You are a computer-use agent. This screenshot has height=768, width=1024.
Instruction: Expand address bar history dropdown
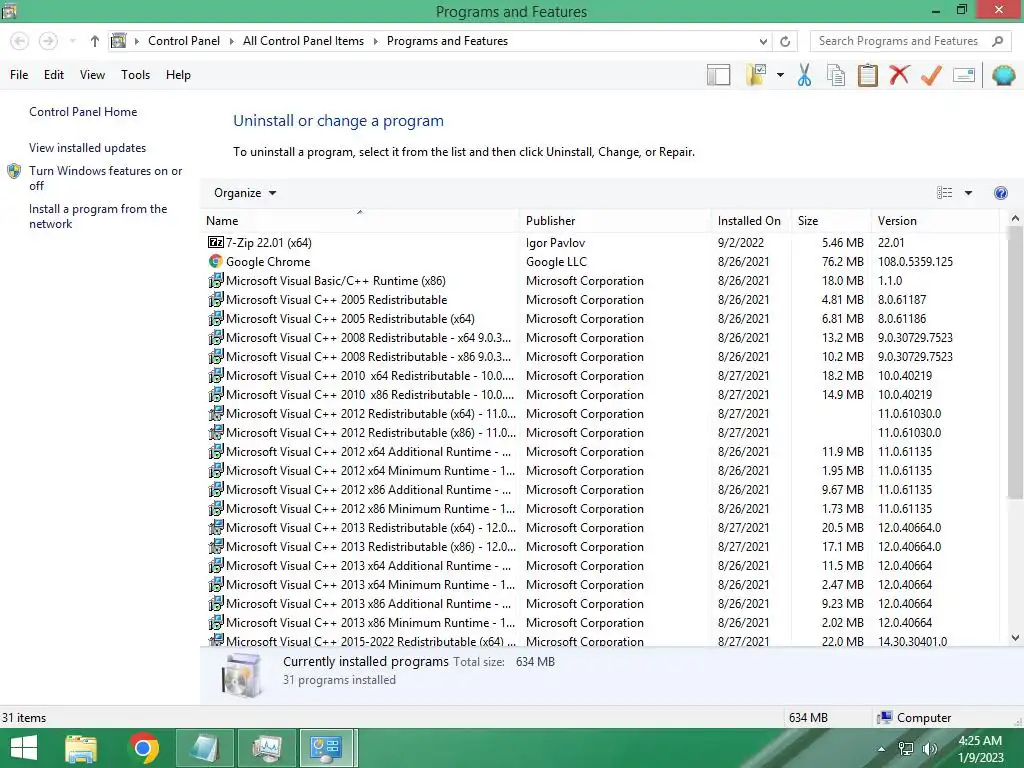pyautogui.click(x=763, y=41)
